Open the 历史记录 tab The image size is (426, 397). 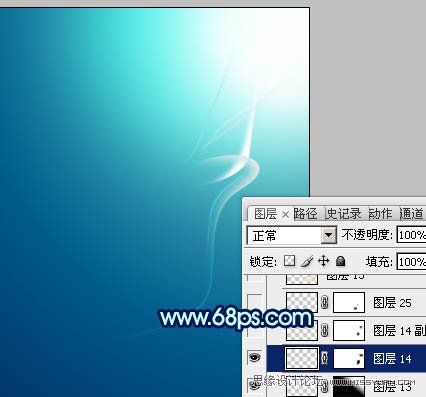(x=344, y=214)
